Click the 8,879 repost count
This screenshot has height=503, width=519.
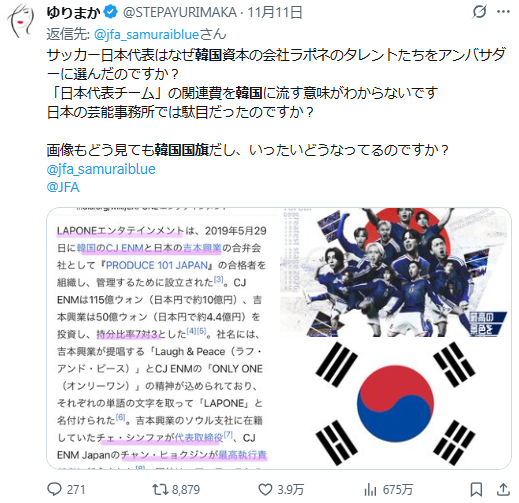186,490
